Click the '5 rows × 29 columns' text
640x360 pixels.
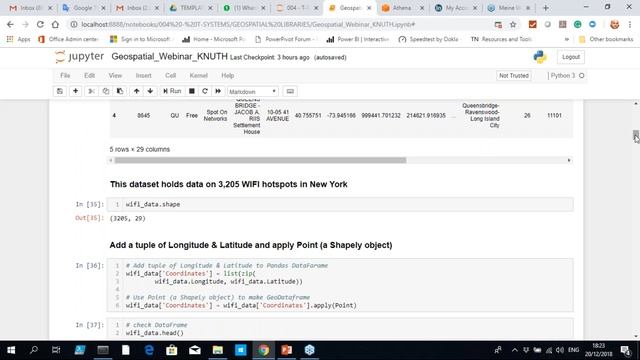(140, 149)
